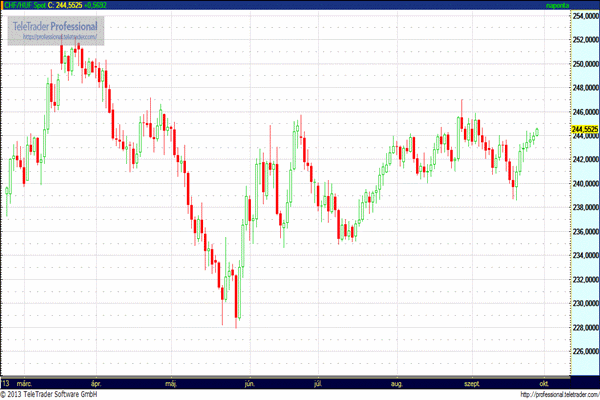Click the watermark URL under the TeleTrader logo

click(x=62, y=38)
